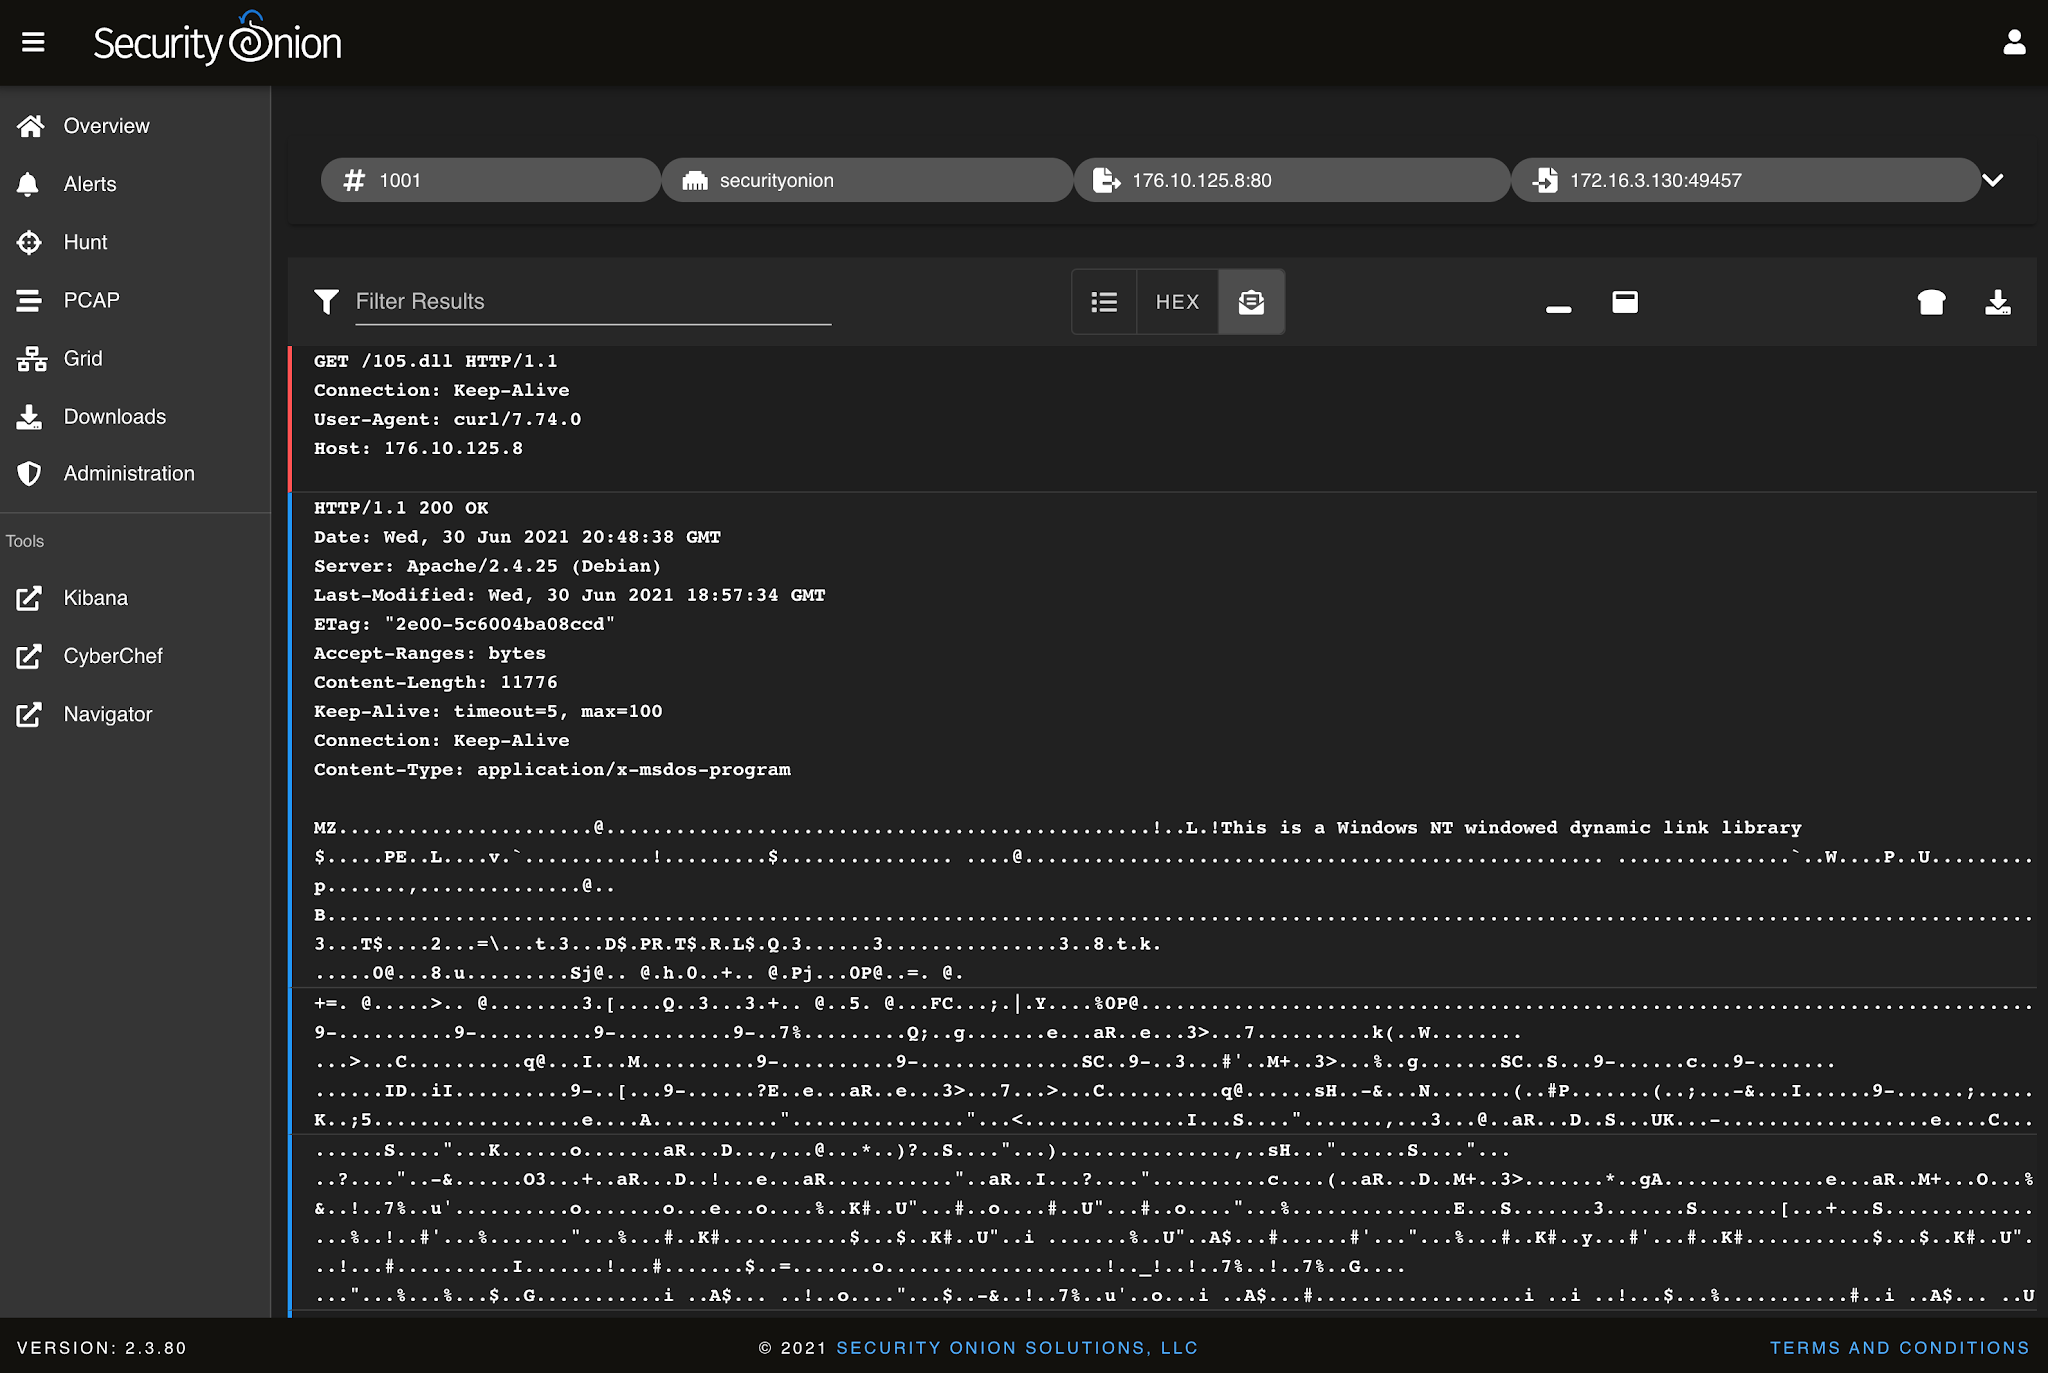Open the hamburger navigation menu
The image size is (2048, 1373).
click(x=33, y=42)
